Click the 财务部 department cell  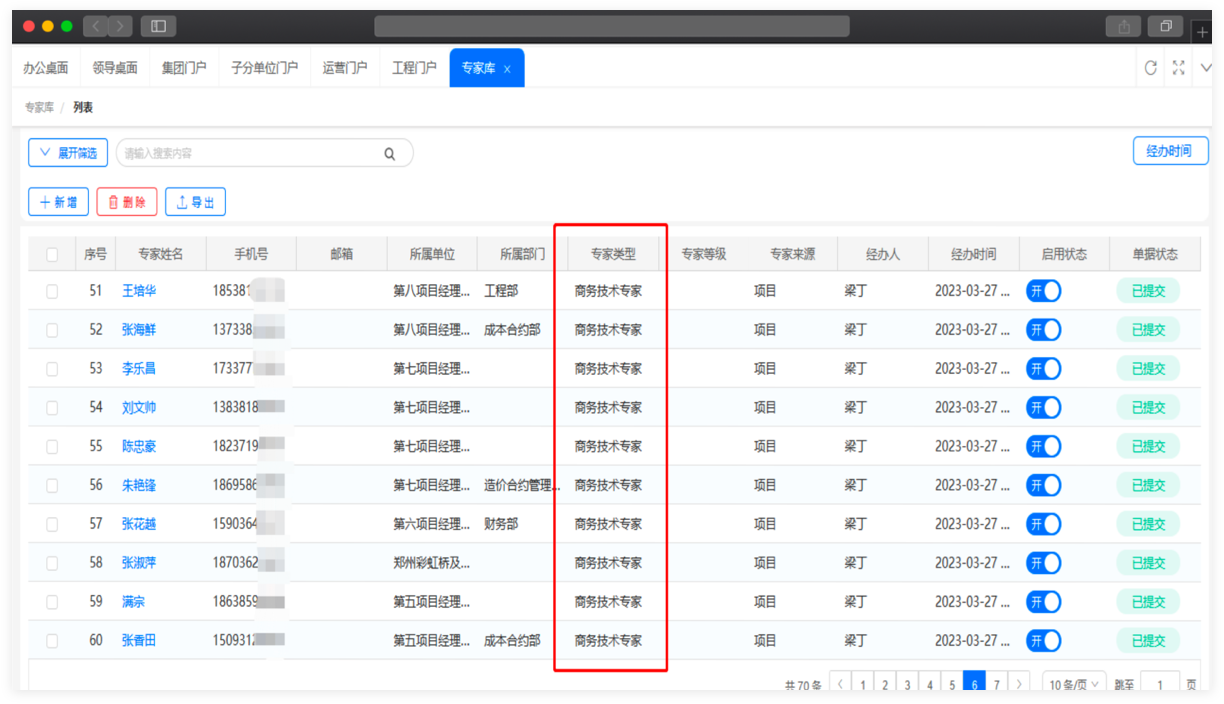(501, 524)
